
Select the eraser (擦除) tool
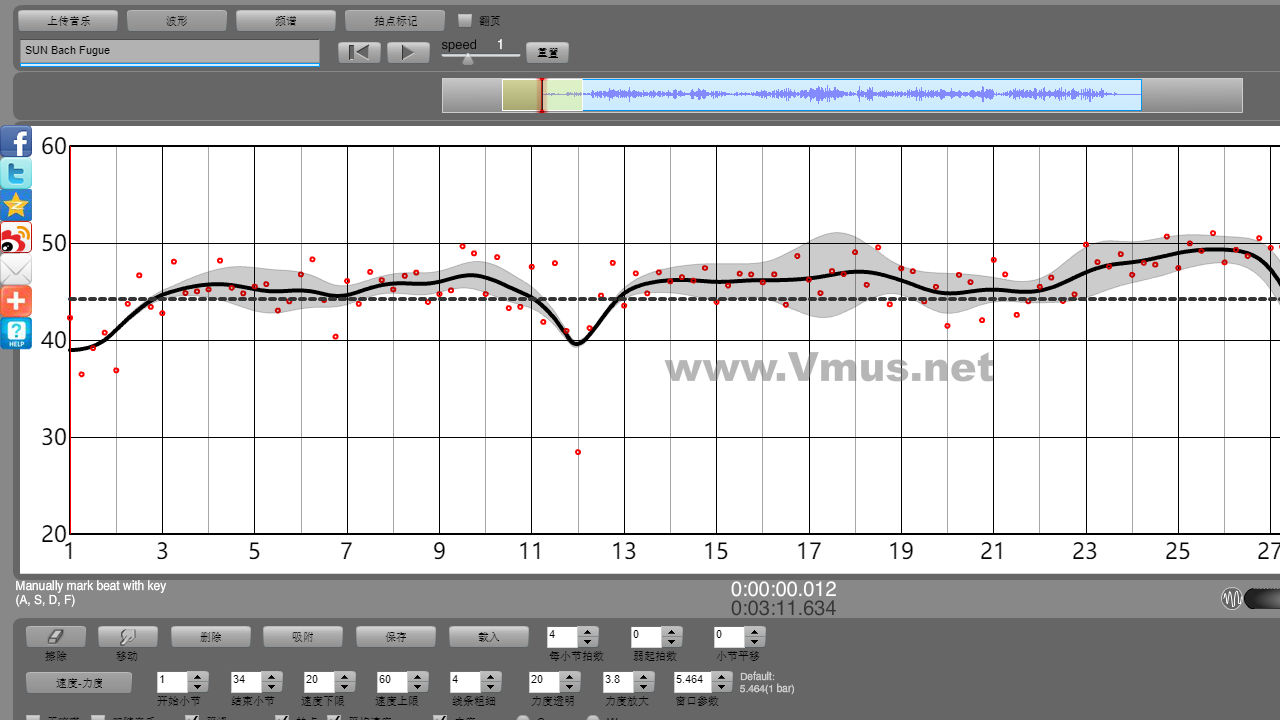[55, 636]
